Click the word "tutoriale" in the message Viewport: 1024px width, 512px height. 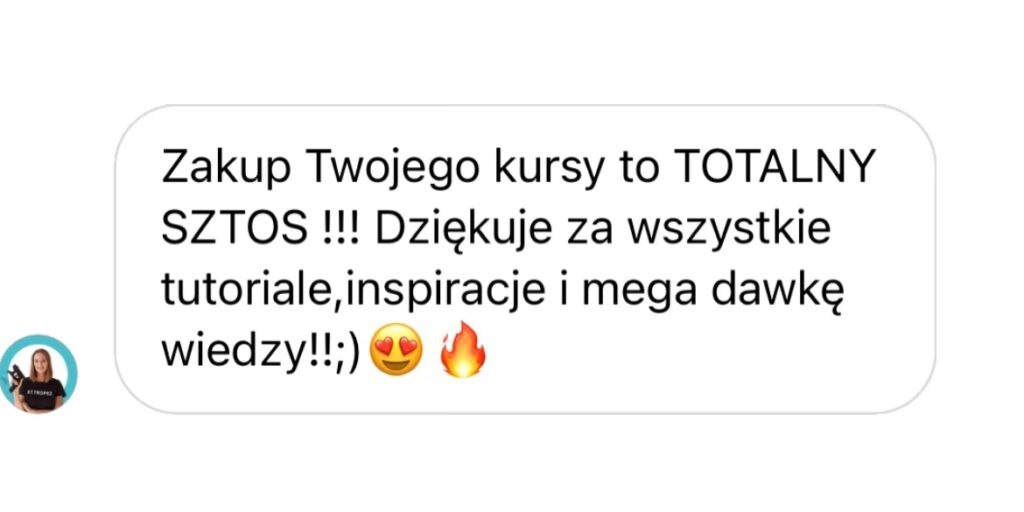click(x=242, y=290)
